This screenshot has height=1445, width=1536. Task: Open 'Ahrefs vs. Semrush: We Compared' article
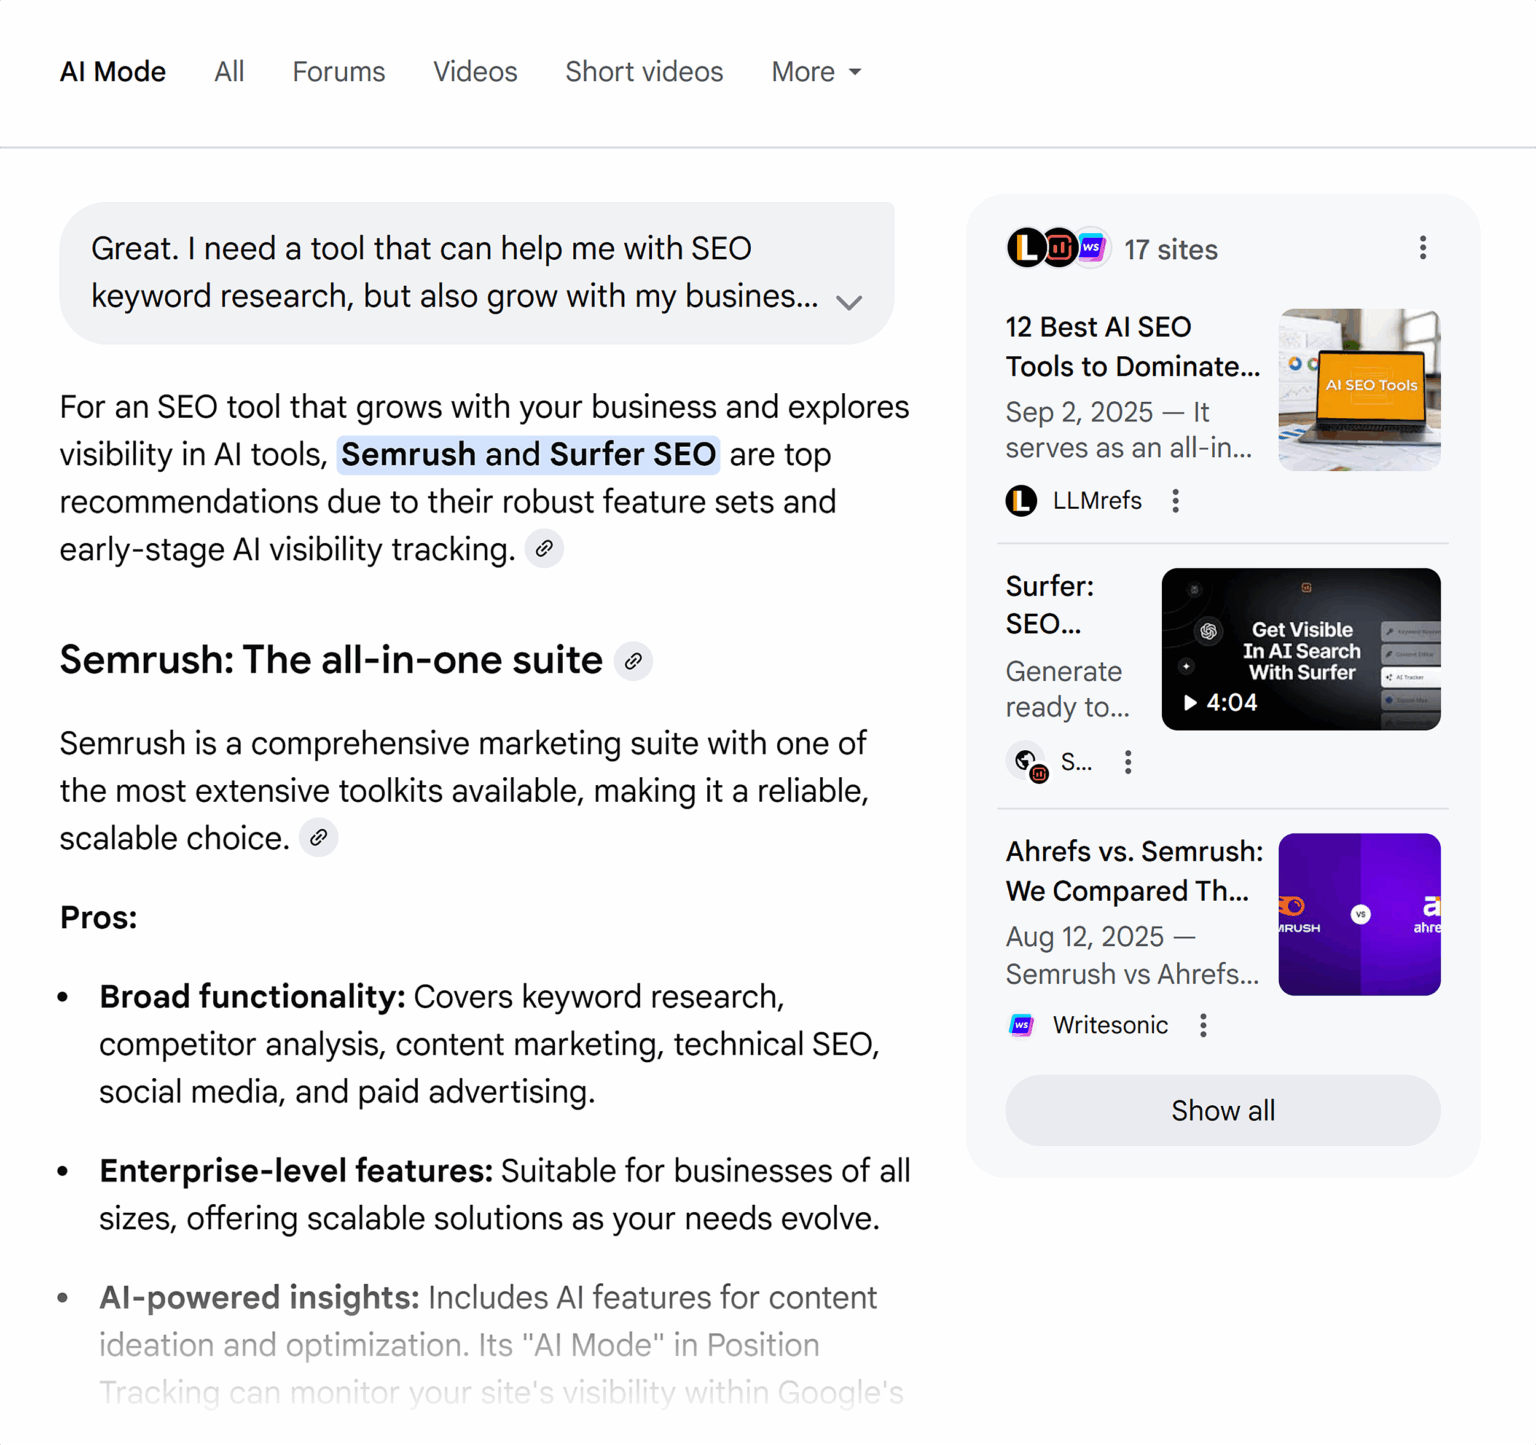click(1134, 871)
